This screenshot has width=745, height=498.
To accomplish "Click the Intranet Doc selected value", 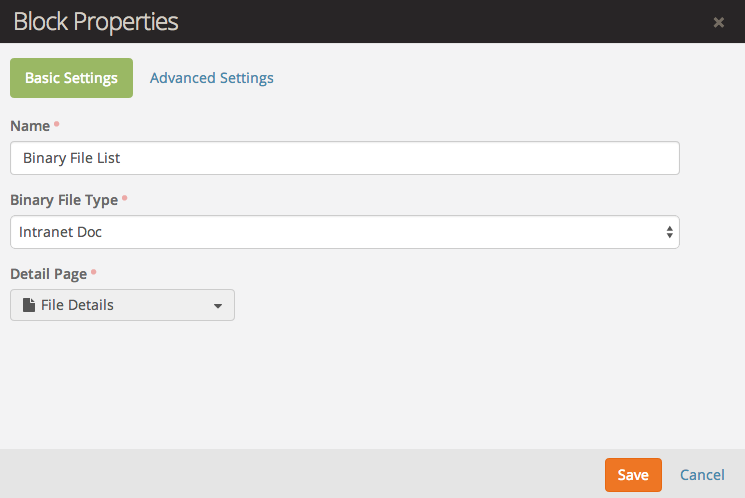I will [x=61, y=232].
